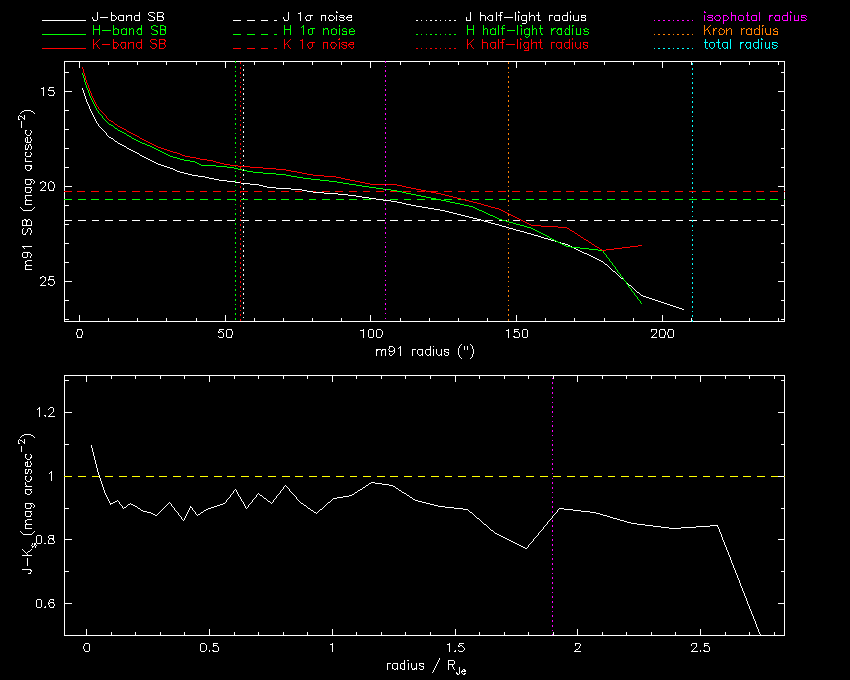This screenshot has height=680, width=850.
Task: Click the 'm91 radius' x-axis title
Action: [424, 352]
